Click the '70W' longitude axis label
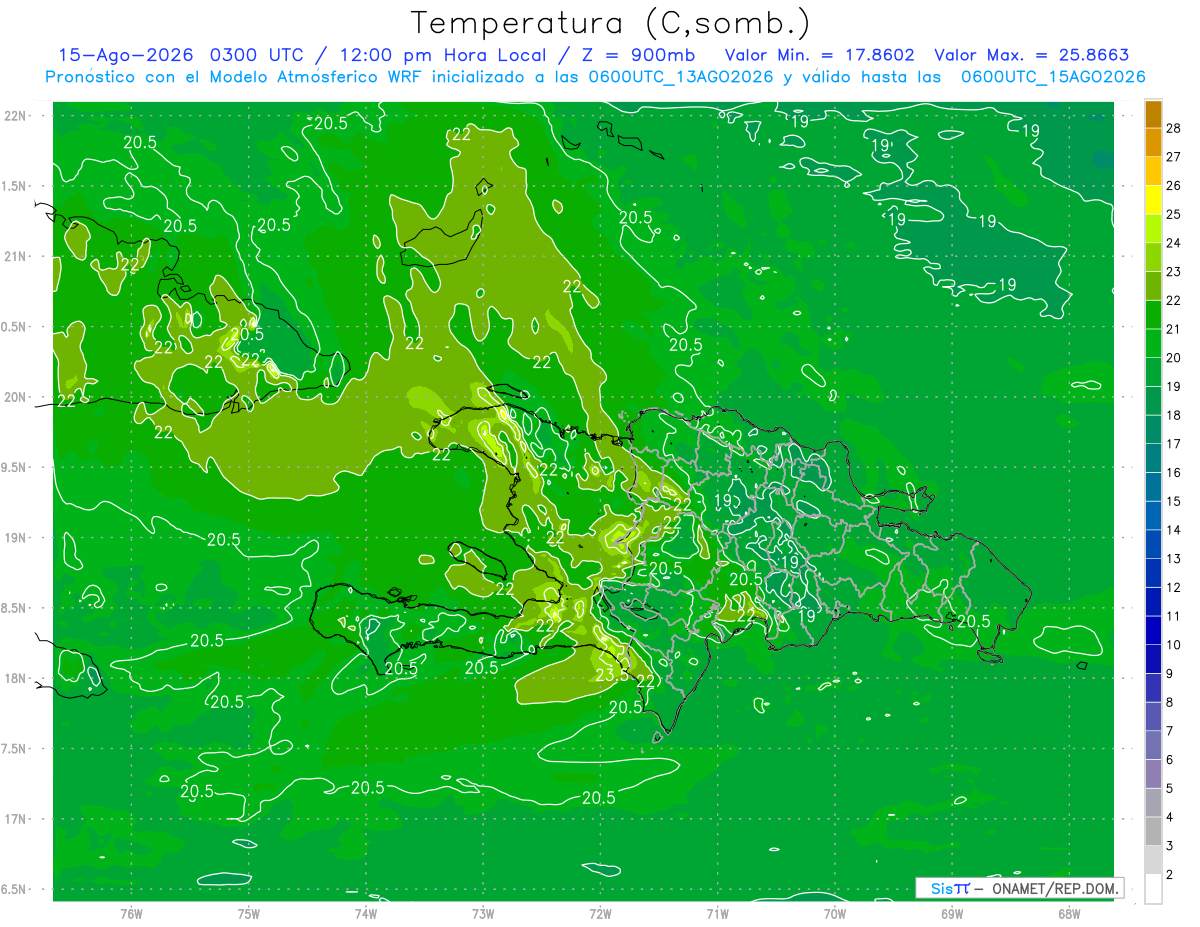Screen dimensions: 1200x927 point(834,913)
